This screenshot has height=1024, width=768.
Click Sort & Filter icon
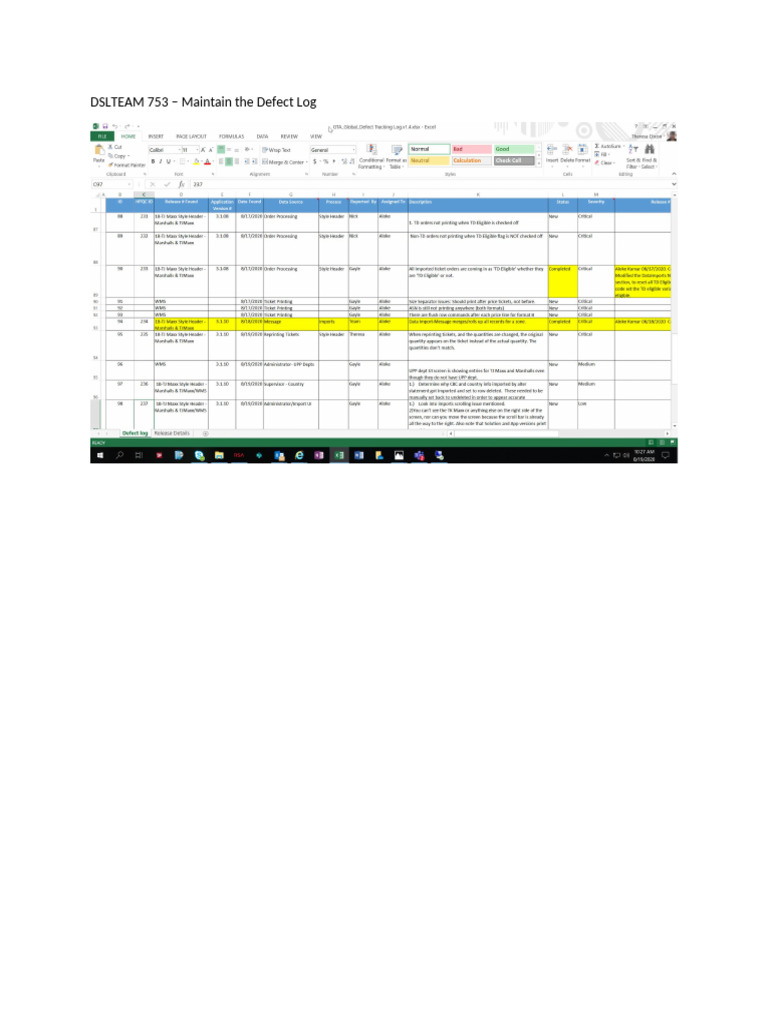(633, 157)
